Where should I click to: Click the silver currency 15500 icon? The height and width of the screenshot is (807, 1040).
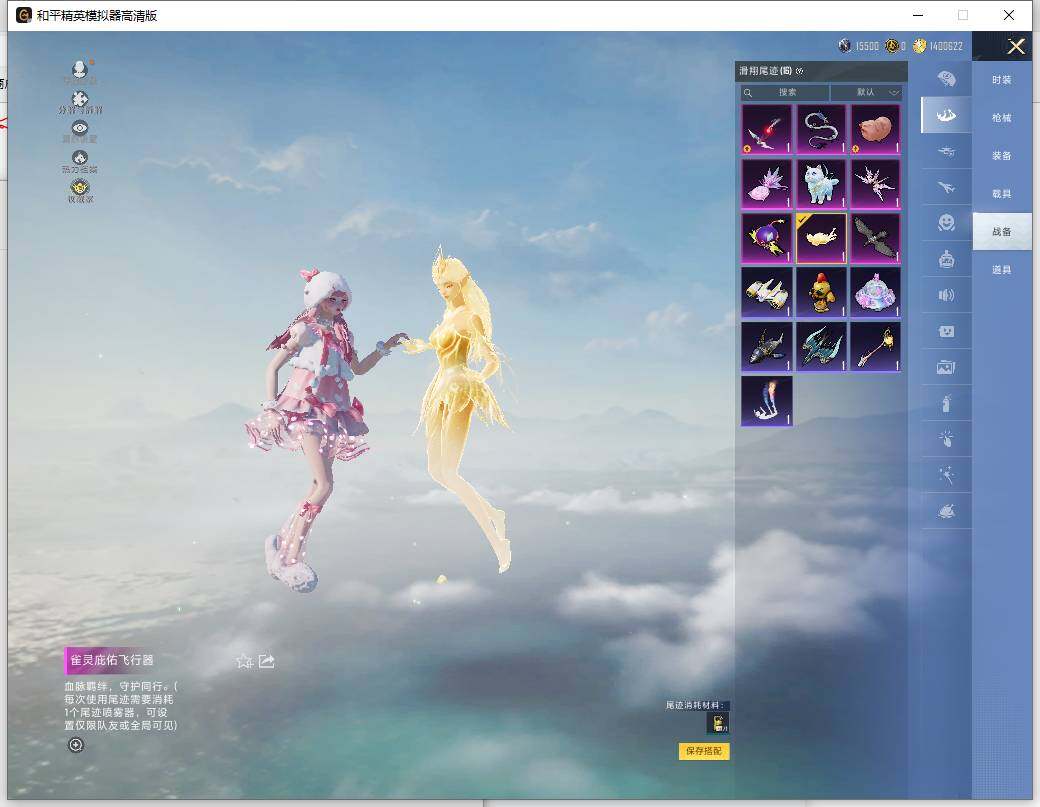coord(844,46)
